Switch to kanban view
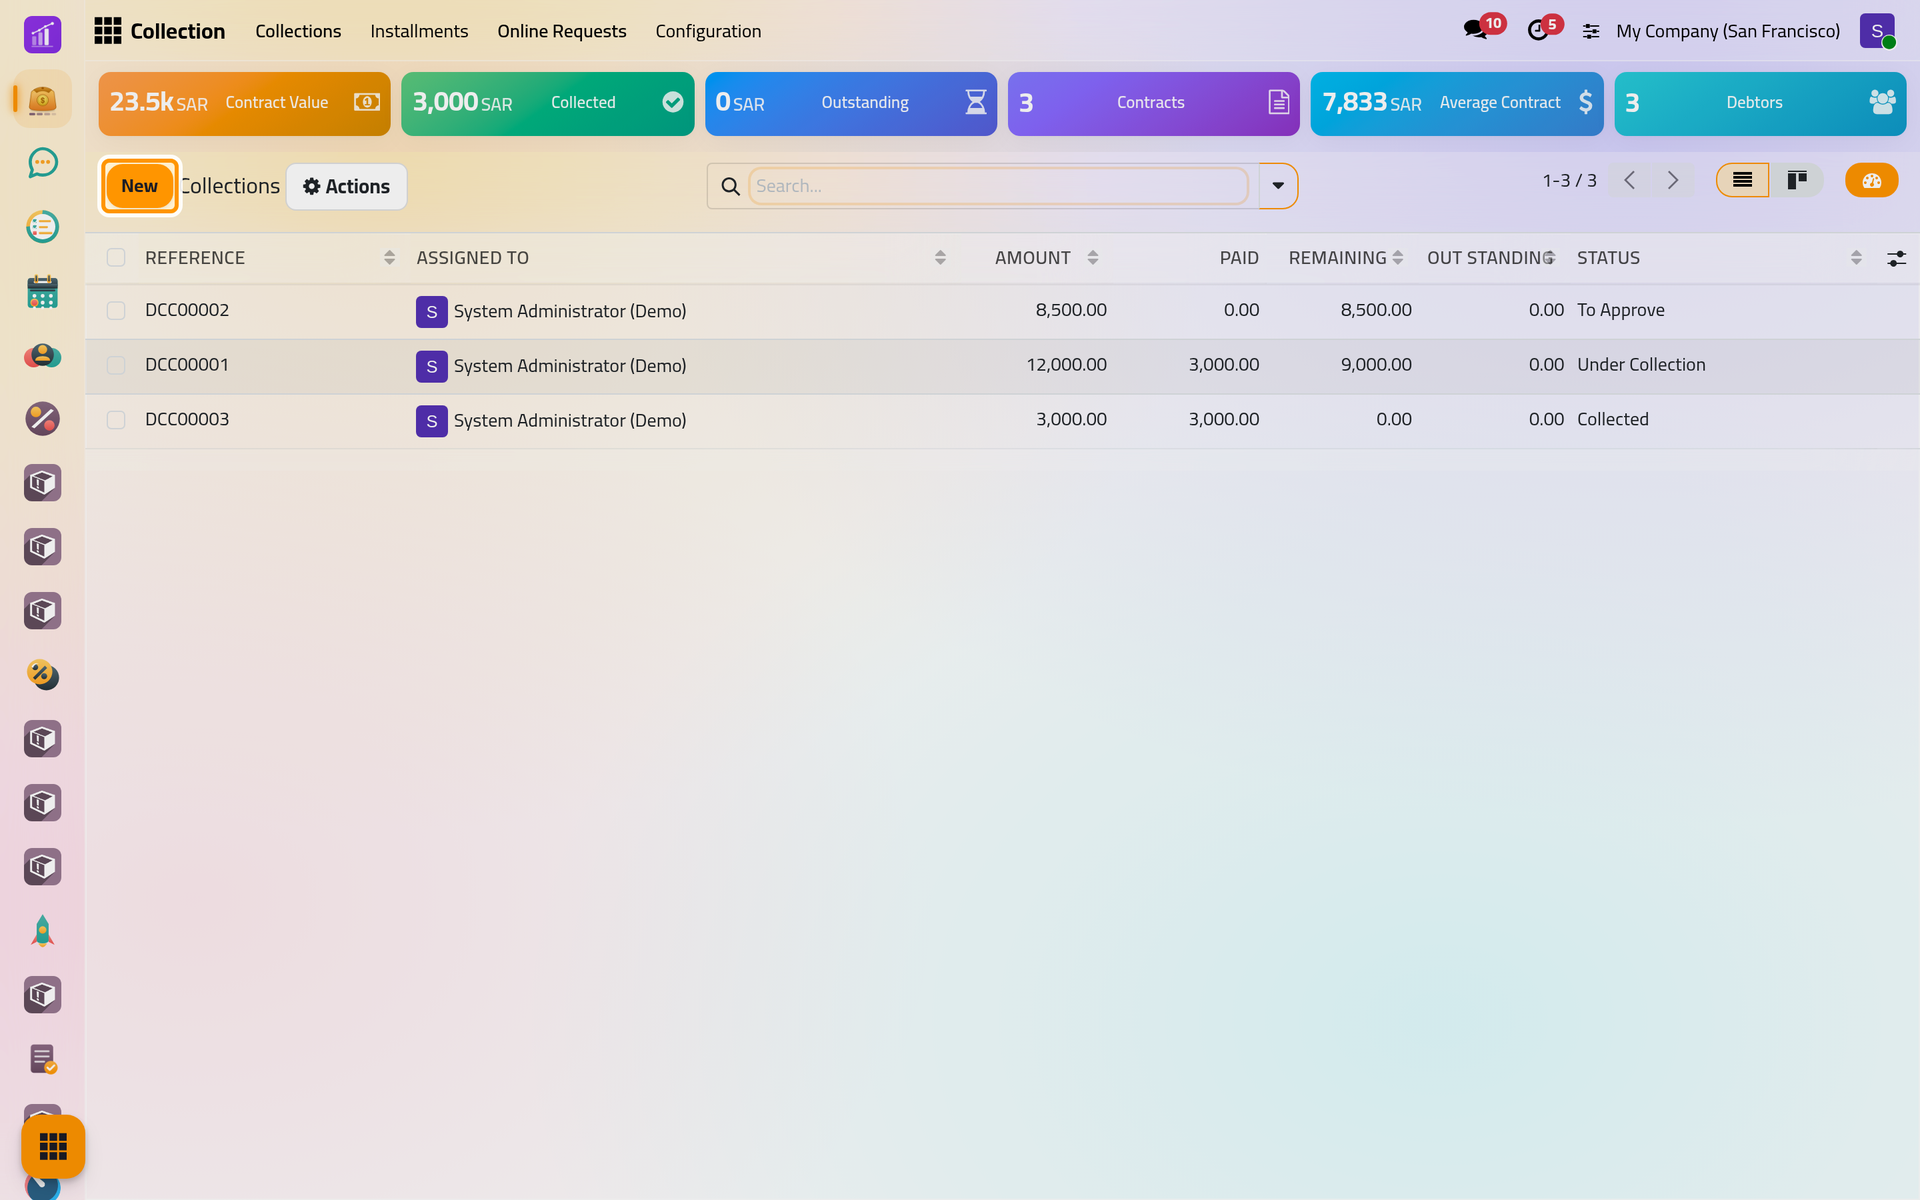 [x=1797, y=180]
